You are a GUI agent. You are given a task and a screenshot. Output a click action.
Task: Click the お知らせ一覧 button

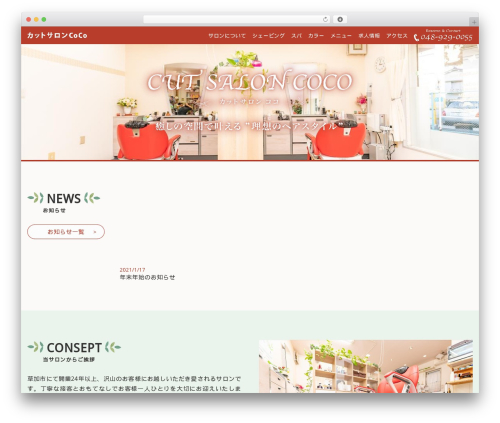[x=66, y=232]
